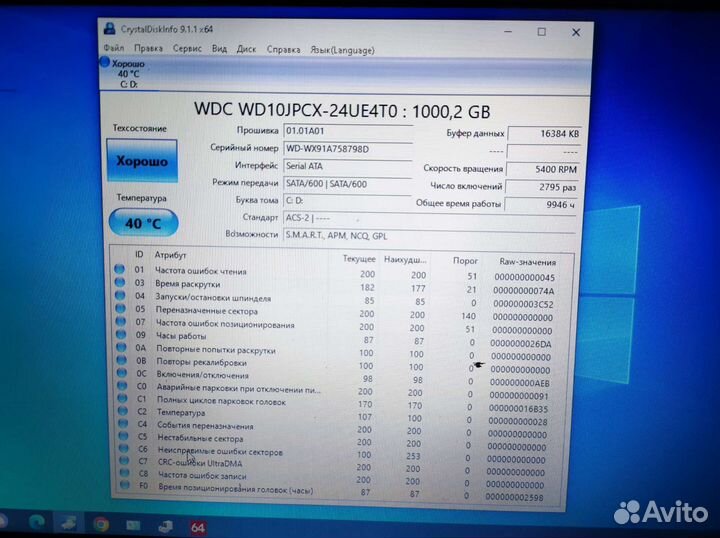Maximize the CrystalDiskInfo window
Image resolution: width=720 pixels, height=538 pixels.
[x=542, y=32]
